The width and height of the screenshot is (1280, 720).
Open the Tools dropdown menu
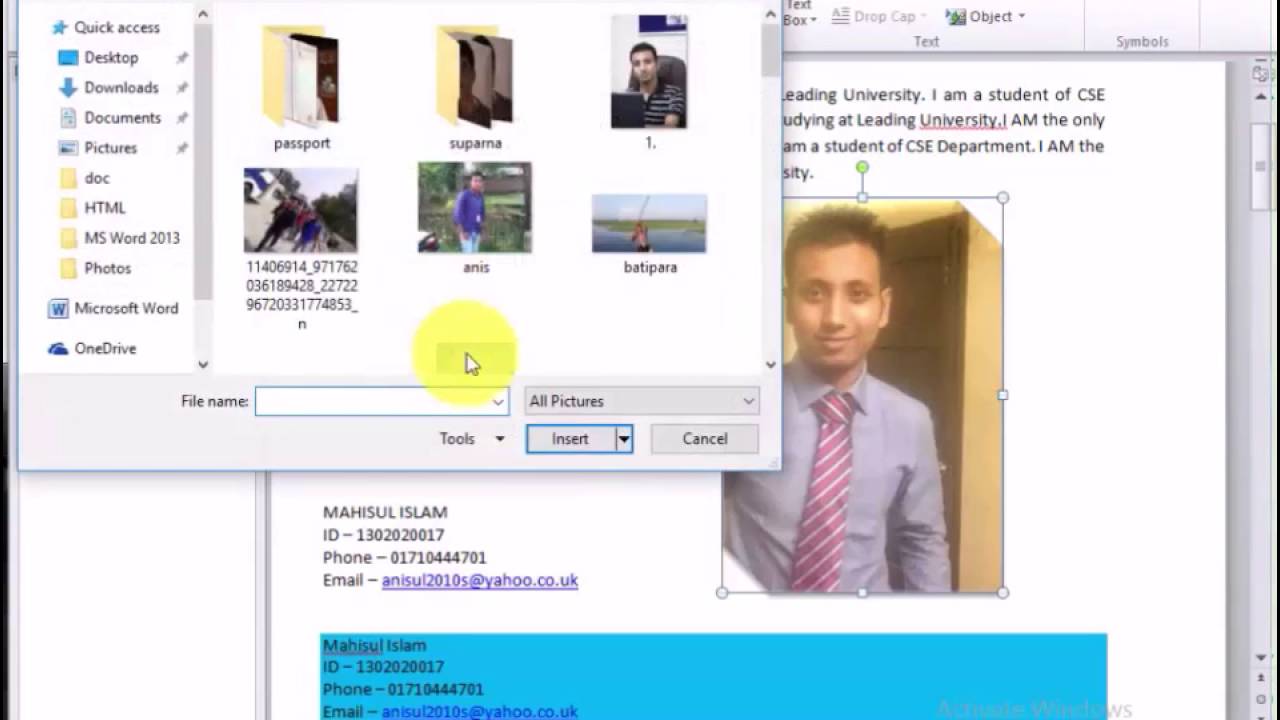(x=472, y=438)
